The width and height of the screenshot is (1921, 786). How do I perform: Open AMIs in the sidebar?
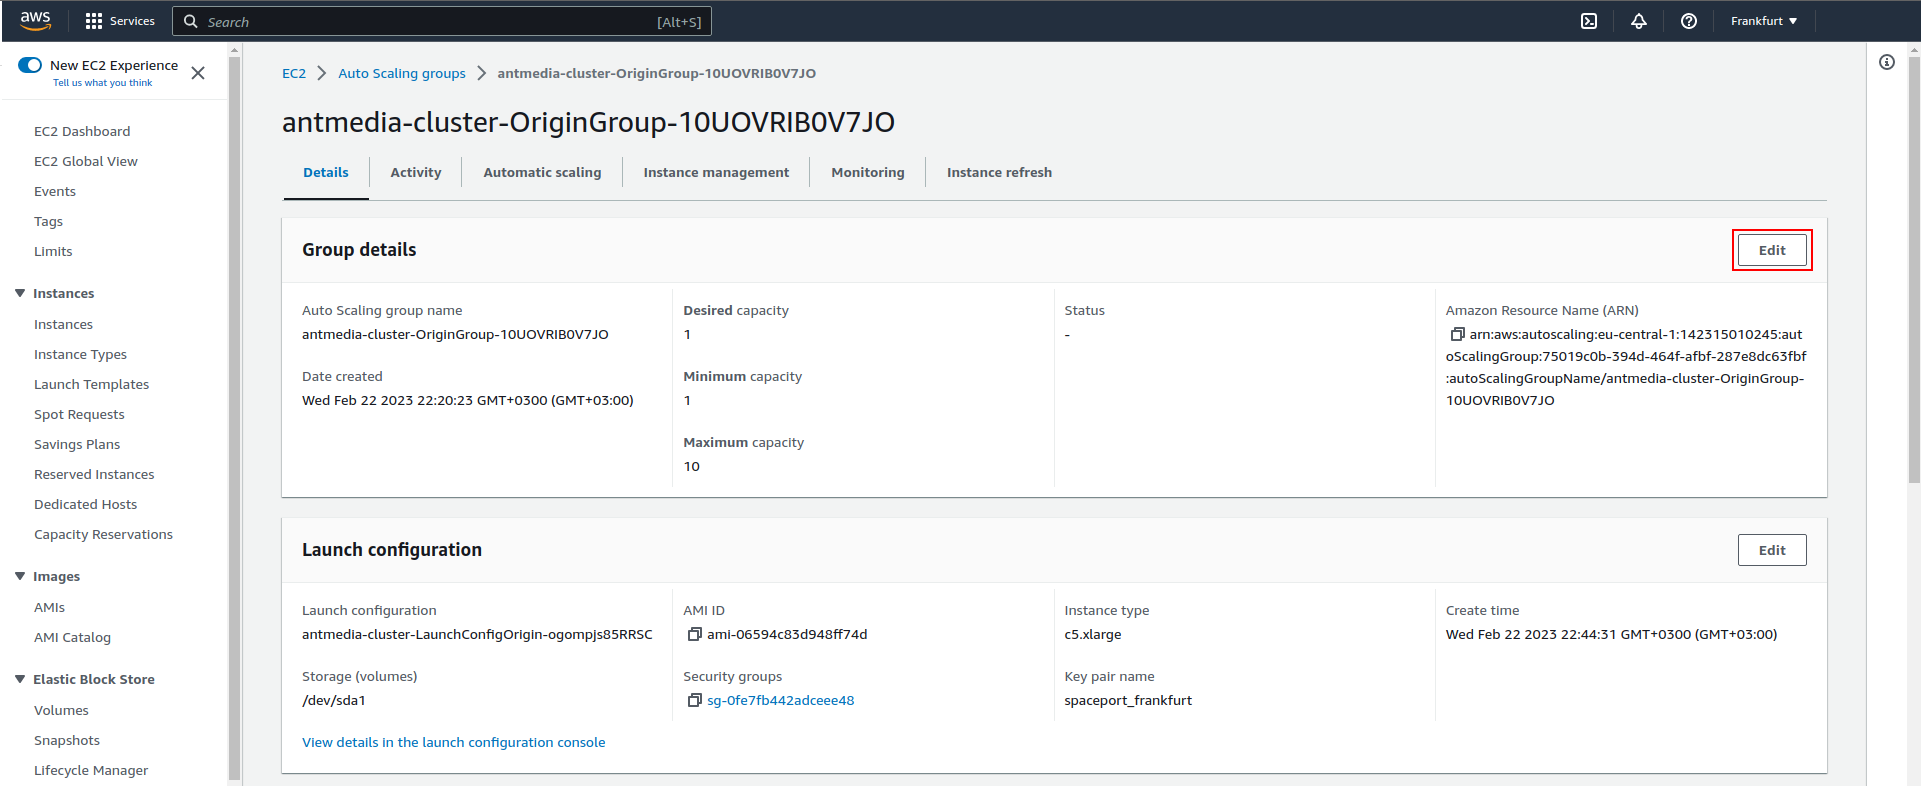(x=49, y=607)
